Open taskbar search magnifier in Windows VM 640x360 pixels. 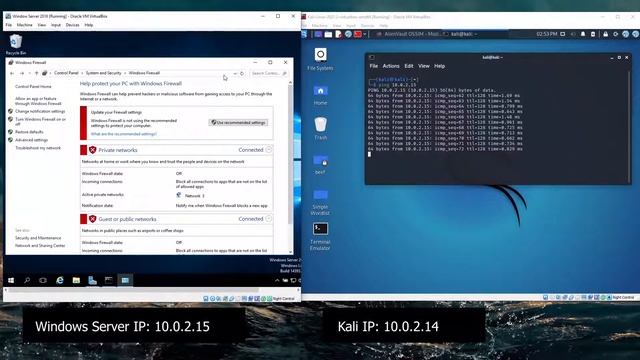tap(27, 280)
